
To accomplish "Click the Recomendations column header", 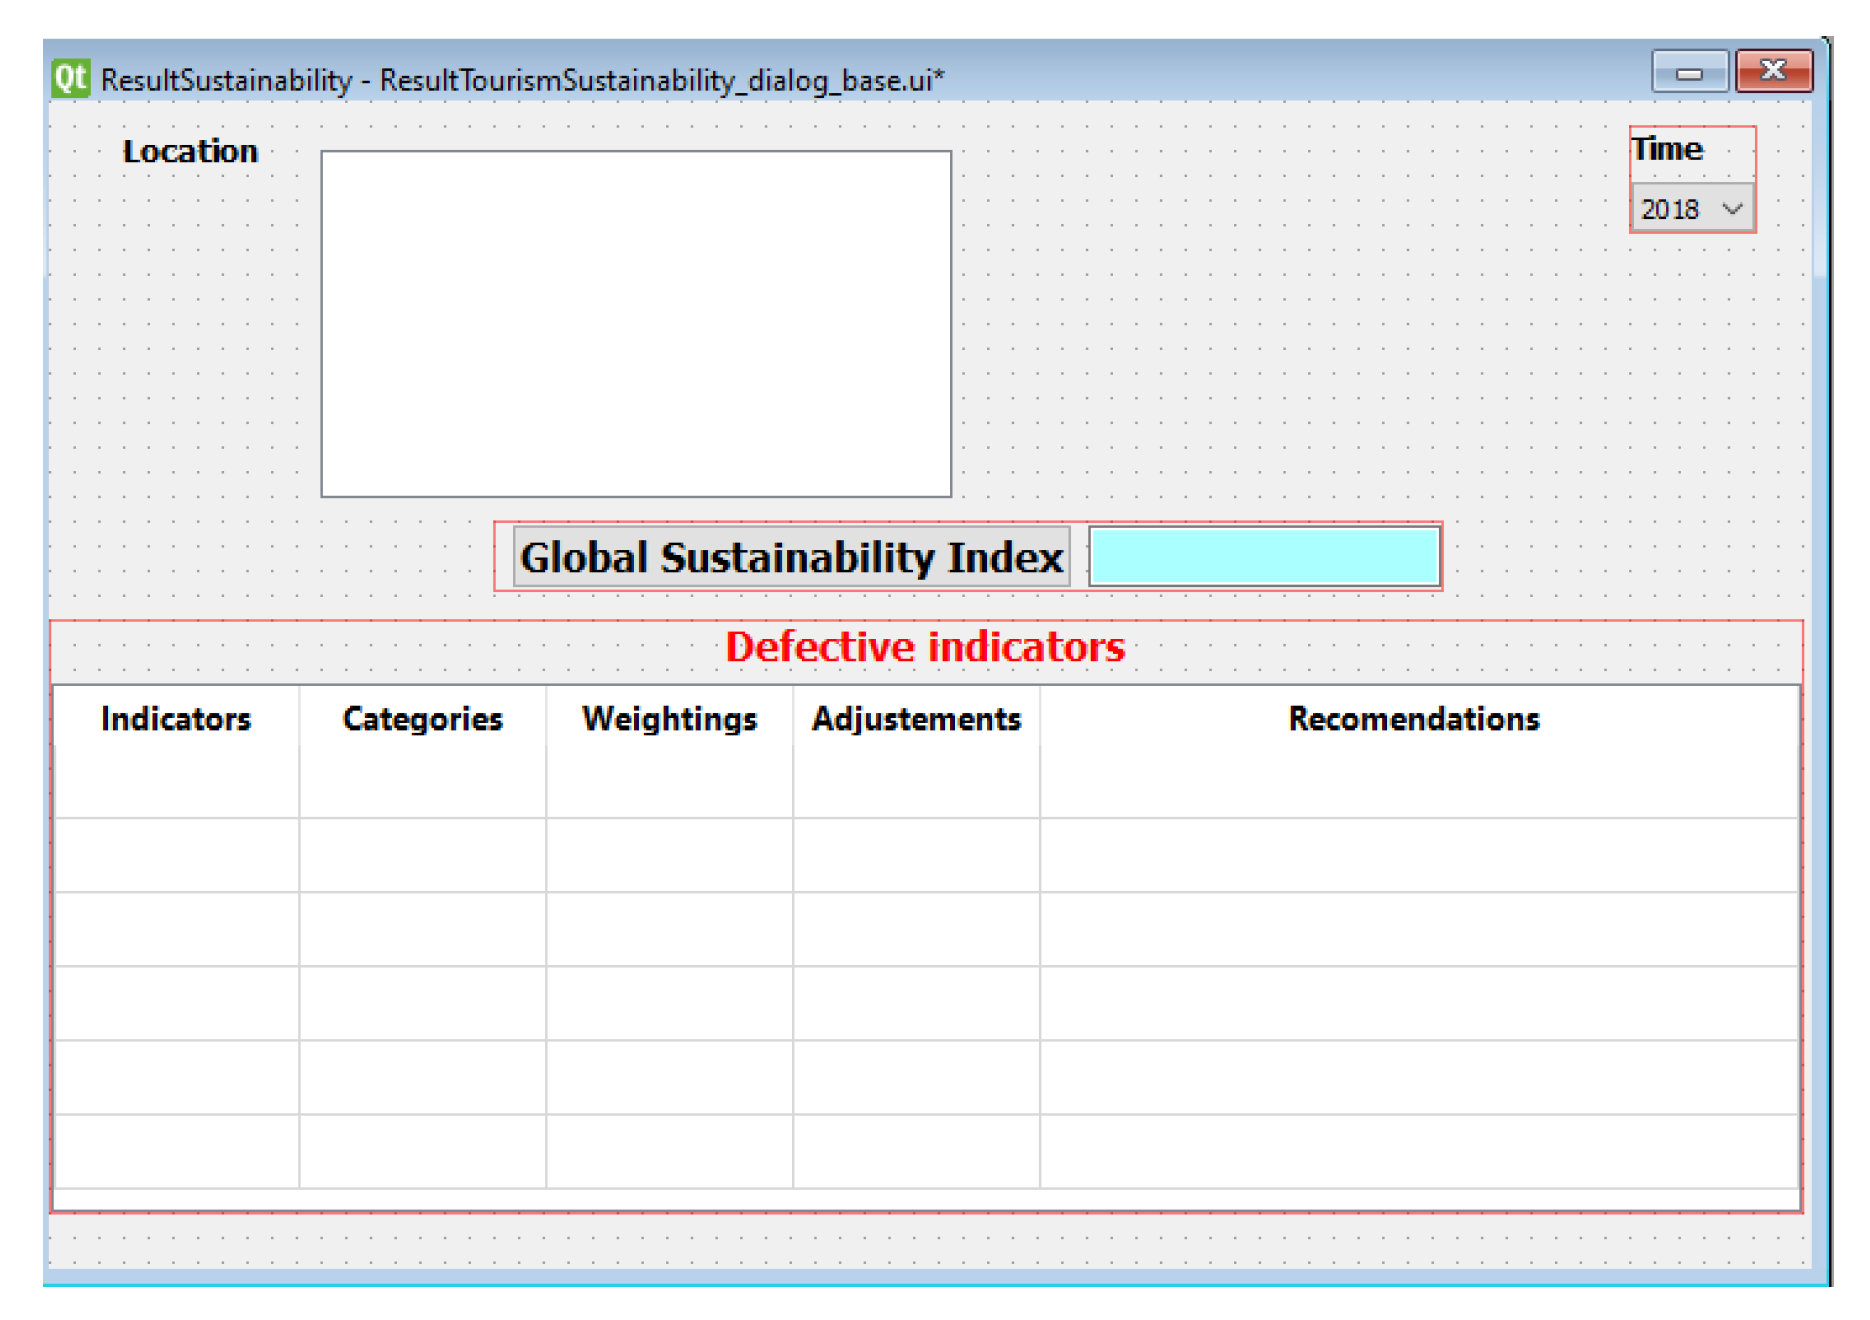I will (1414, 719).
